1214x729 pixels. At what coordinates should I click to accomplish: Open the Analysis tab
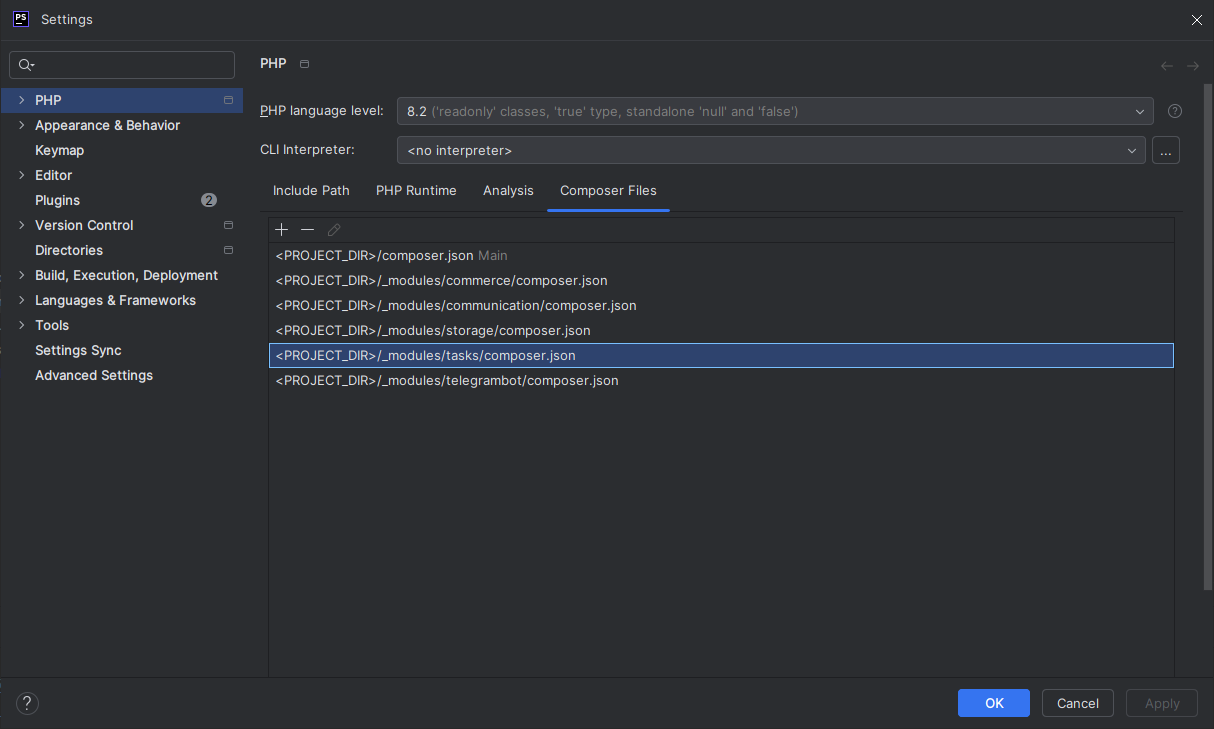[x=508, y=190]
